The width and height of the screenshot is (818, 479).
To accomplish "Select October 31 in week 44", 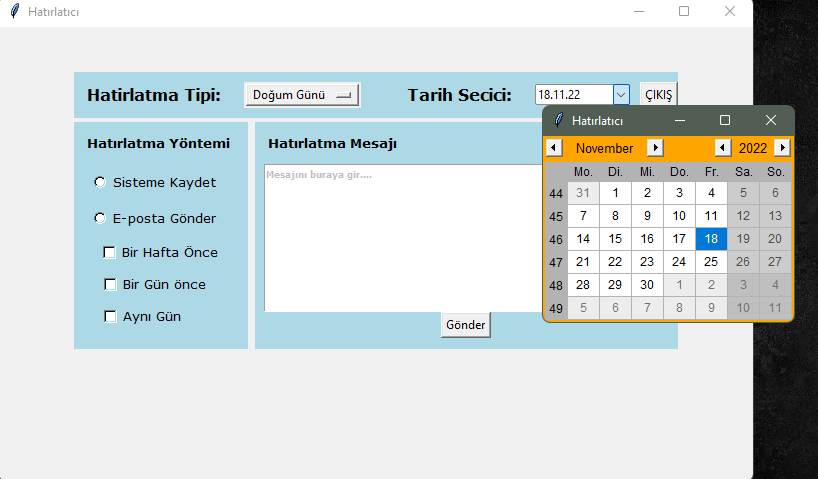I will point(583,193).
